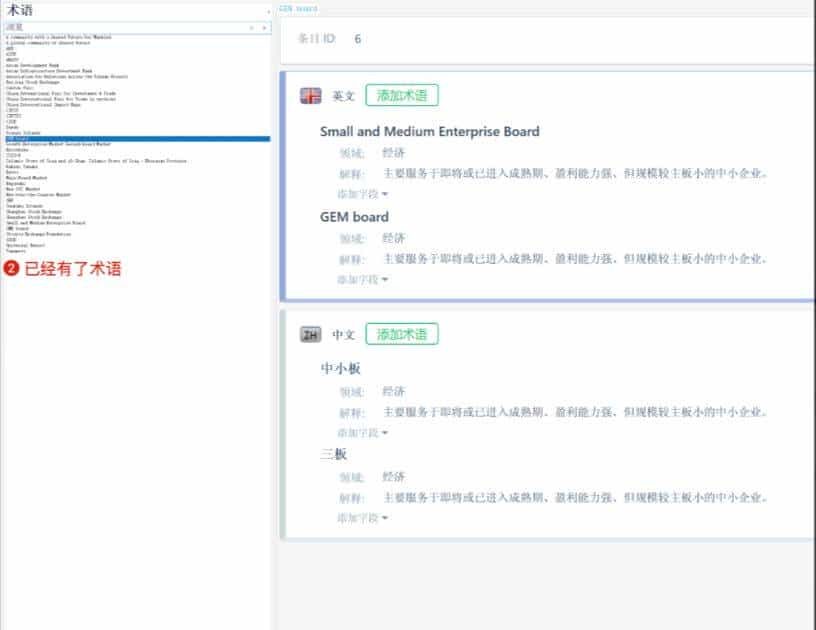Screen dimensions: 816x630
Task: Select Beijing Stock Exchange in term list
Action: click(x=32, y=82)
